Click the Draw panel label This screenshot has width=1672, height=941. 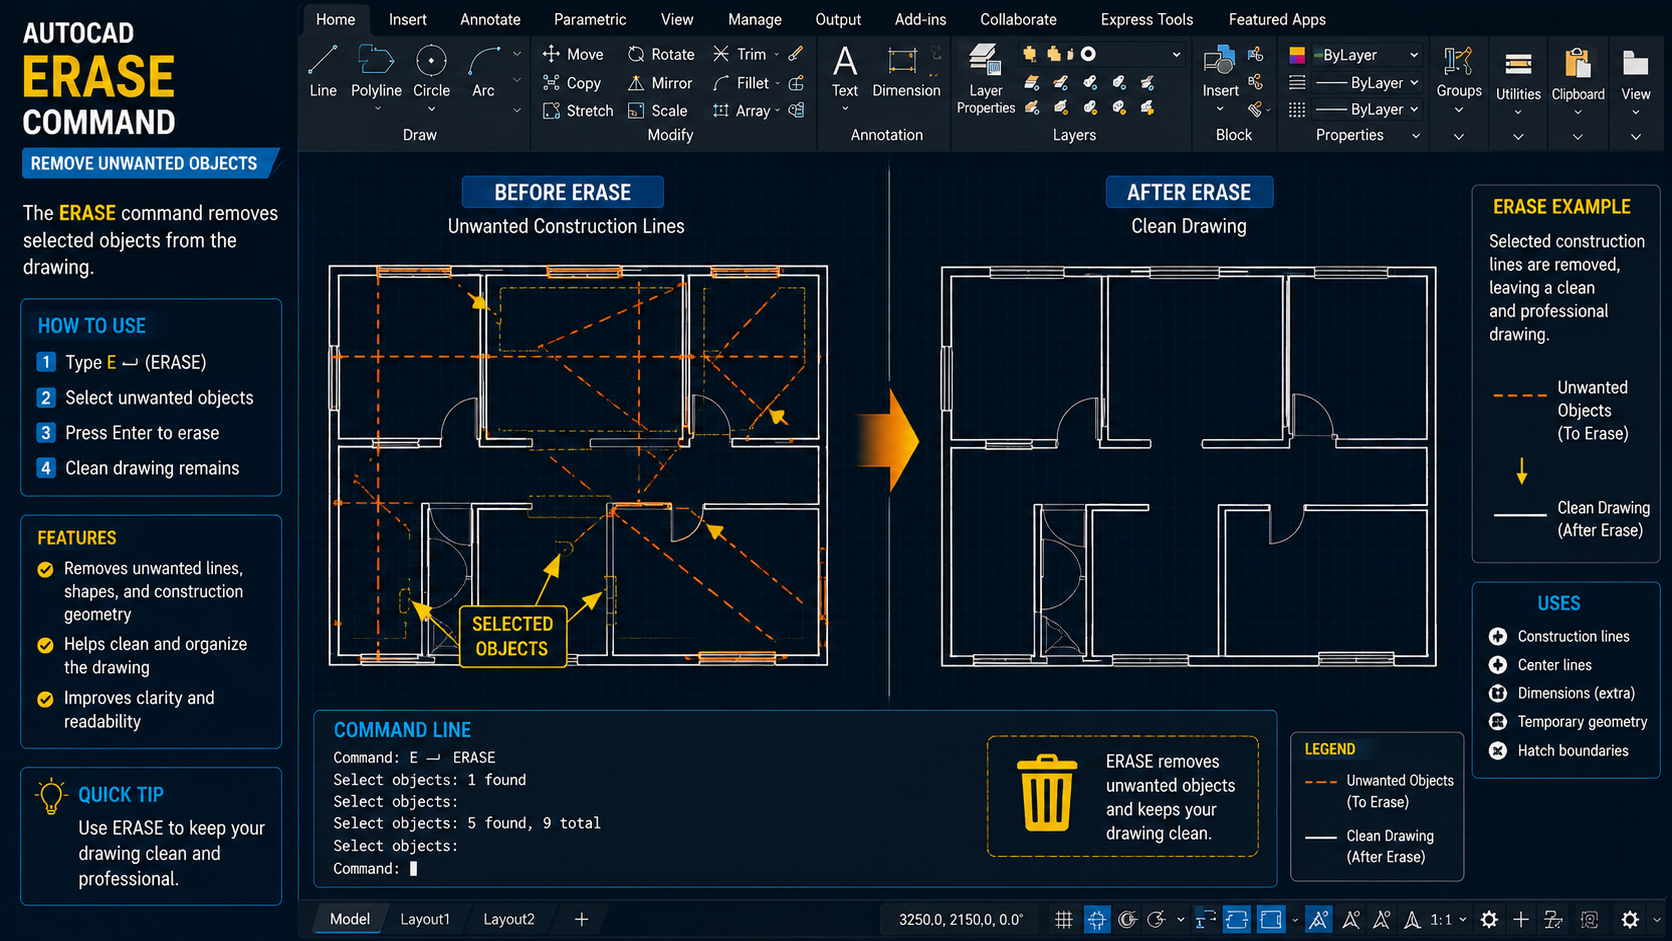point(419,135)
